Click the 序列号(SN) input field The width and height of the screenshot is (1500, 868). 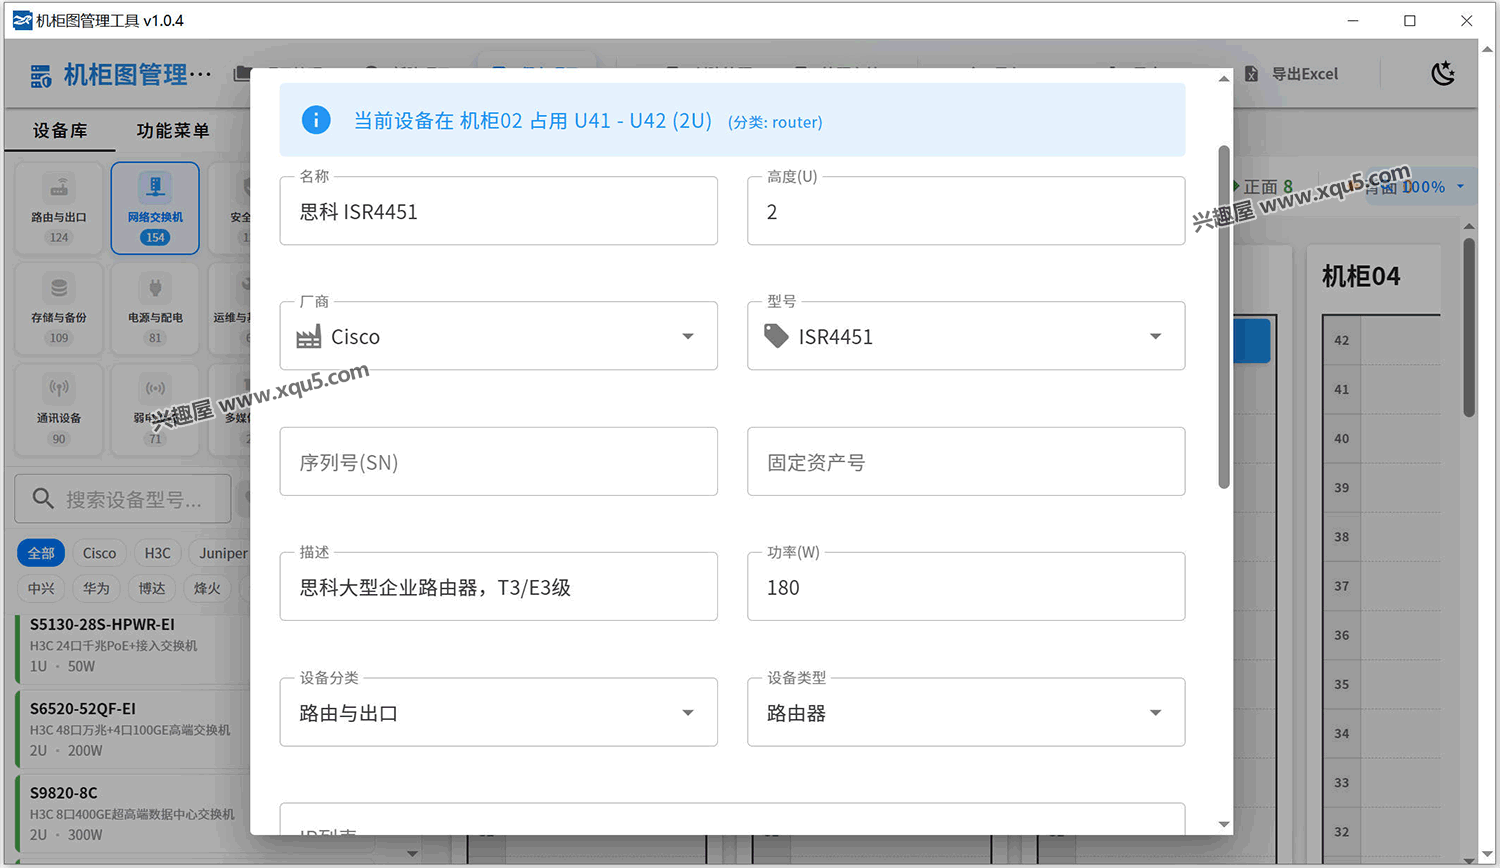coord(498,462)
